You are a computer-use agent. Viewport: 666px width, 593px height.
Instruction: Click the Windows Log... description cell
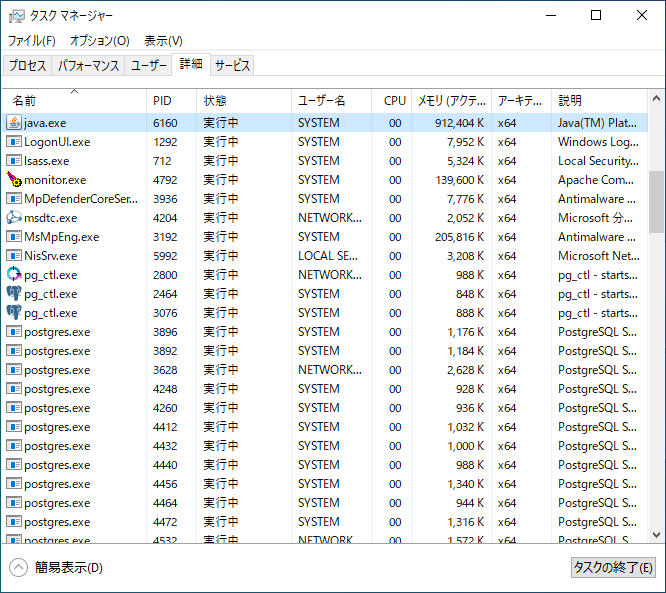coord(598,141)
